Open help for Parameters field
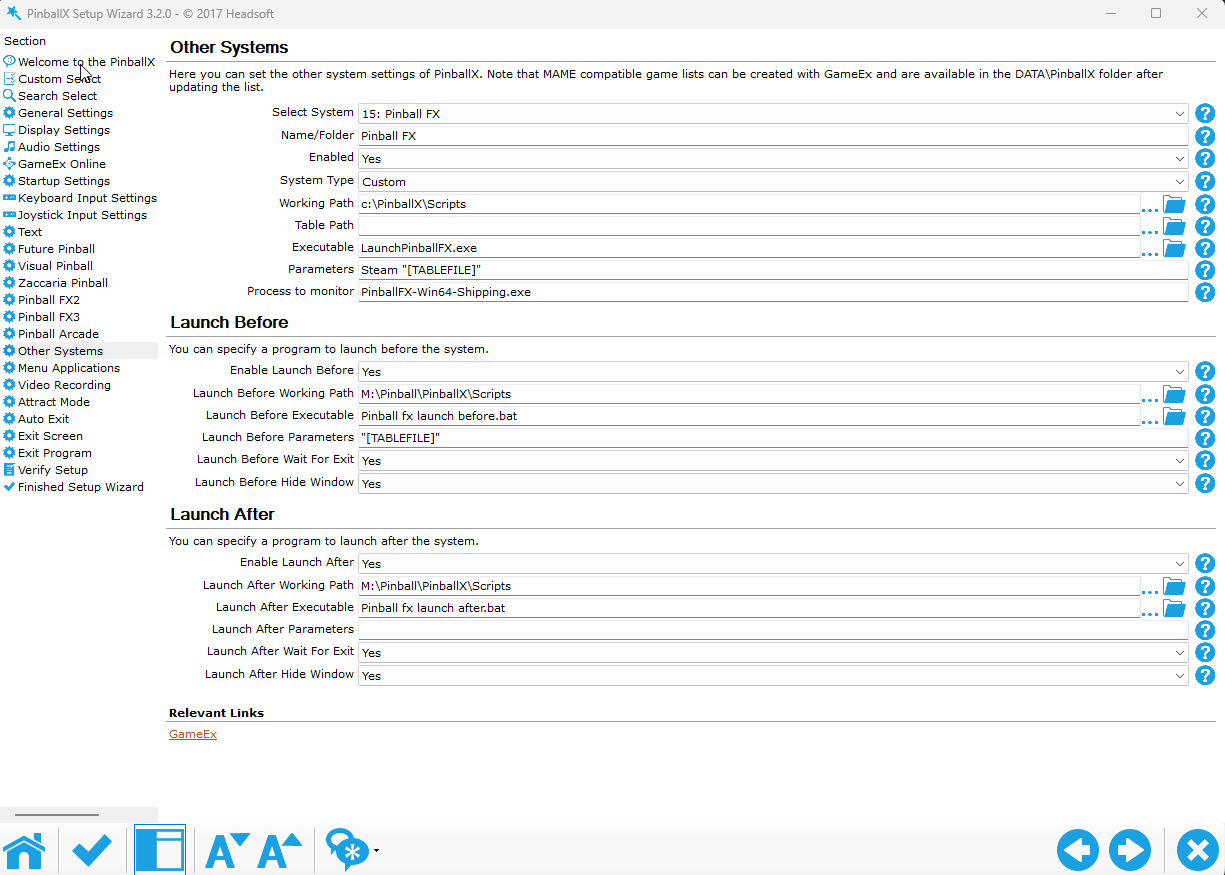Viewport: 1225px width, 875px height. pos(1205,270)
